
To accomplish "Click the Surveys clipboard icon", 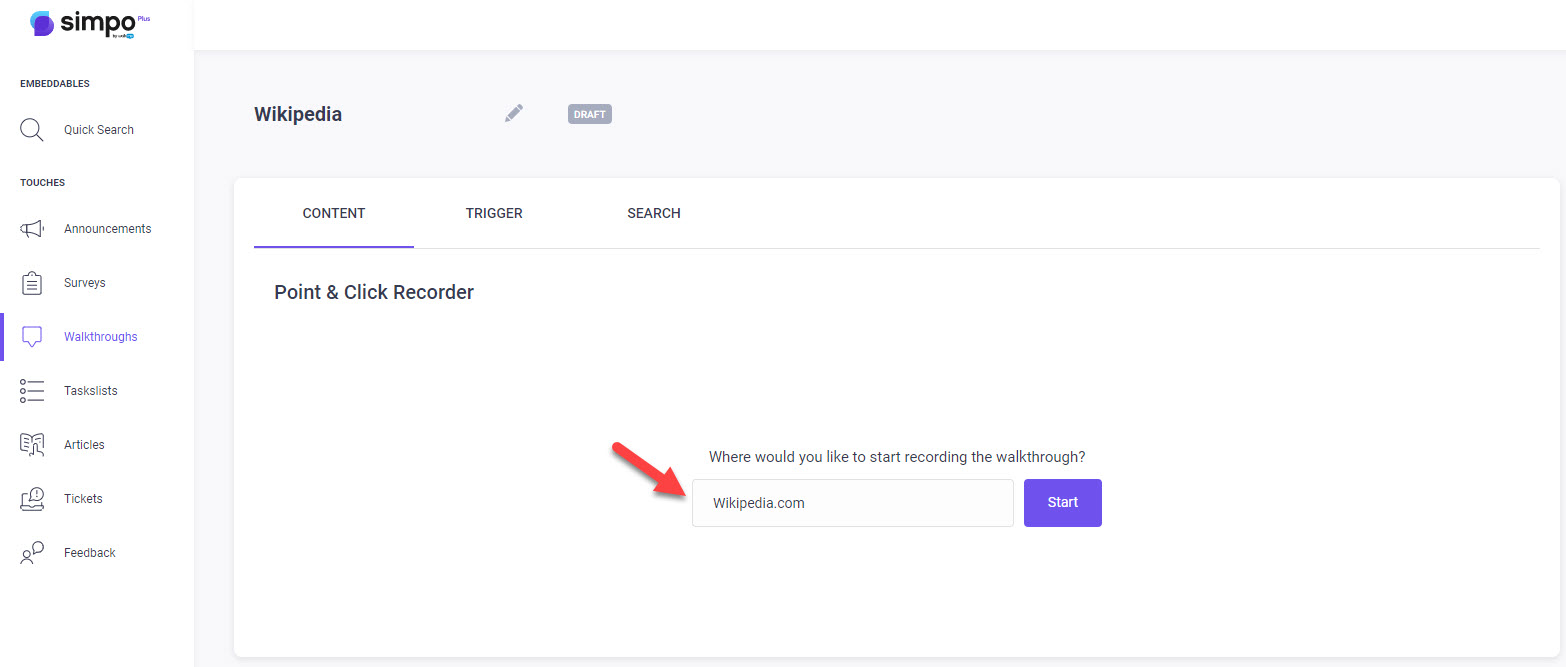I will click(32, 283).
